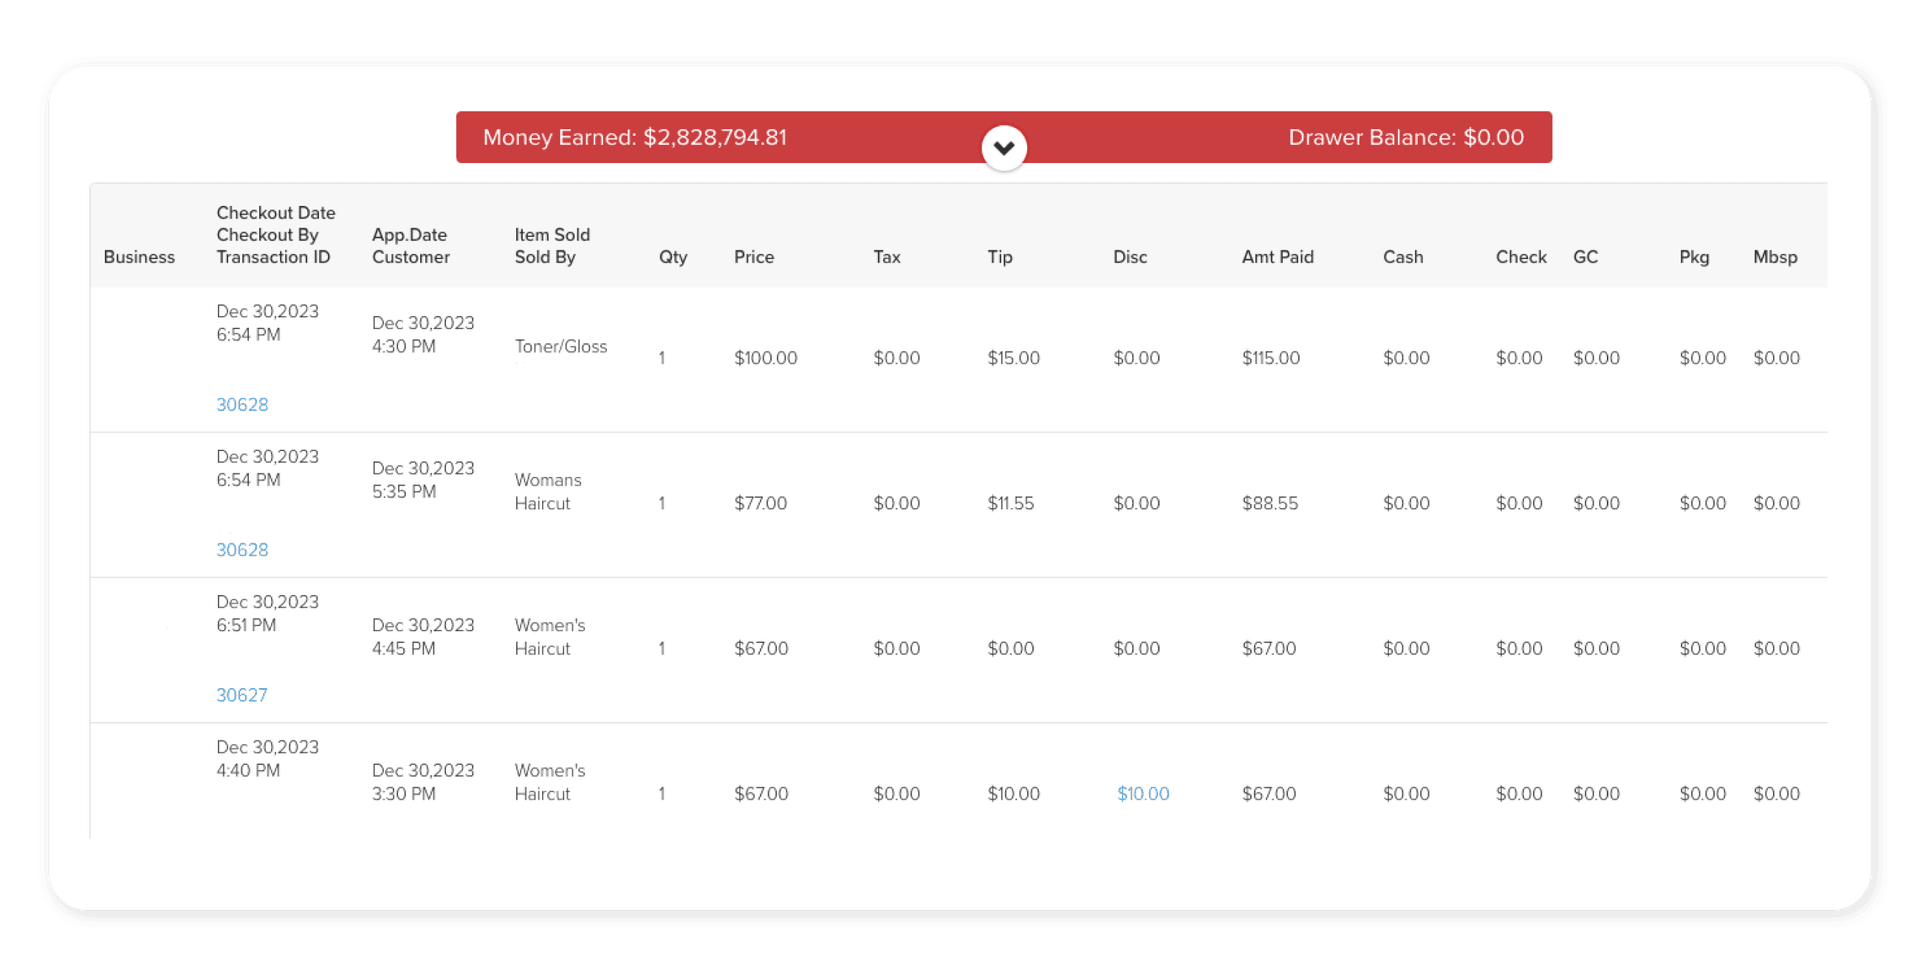Viewport: 1920px width, 976px height.
Task: Select the Mbsp column header
Action: [1775, 257]
